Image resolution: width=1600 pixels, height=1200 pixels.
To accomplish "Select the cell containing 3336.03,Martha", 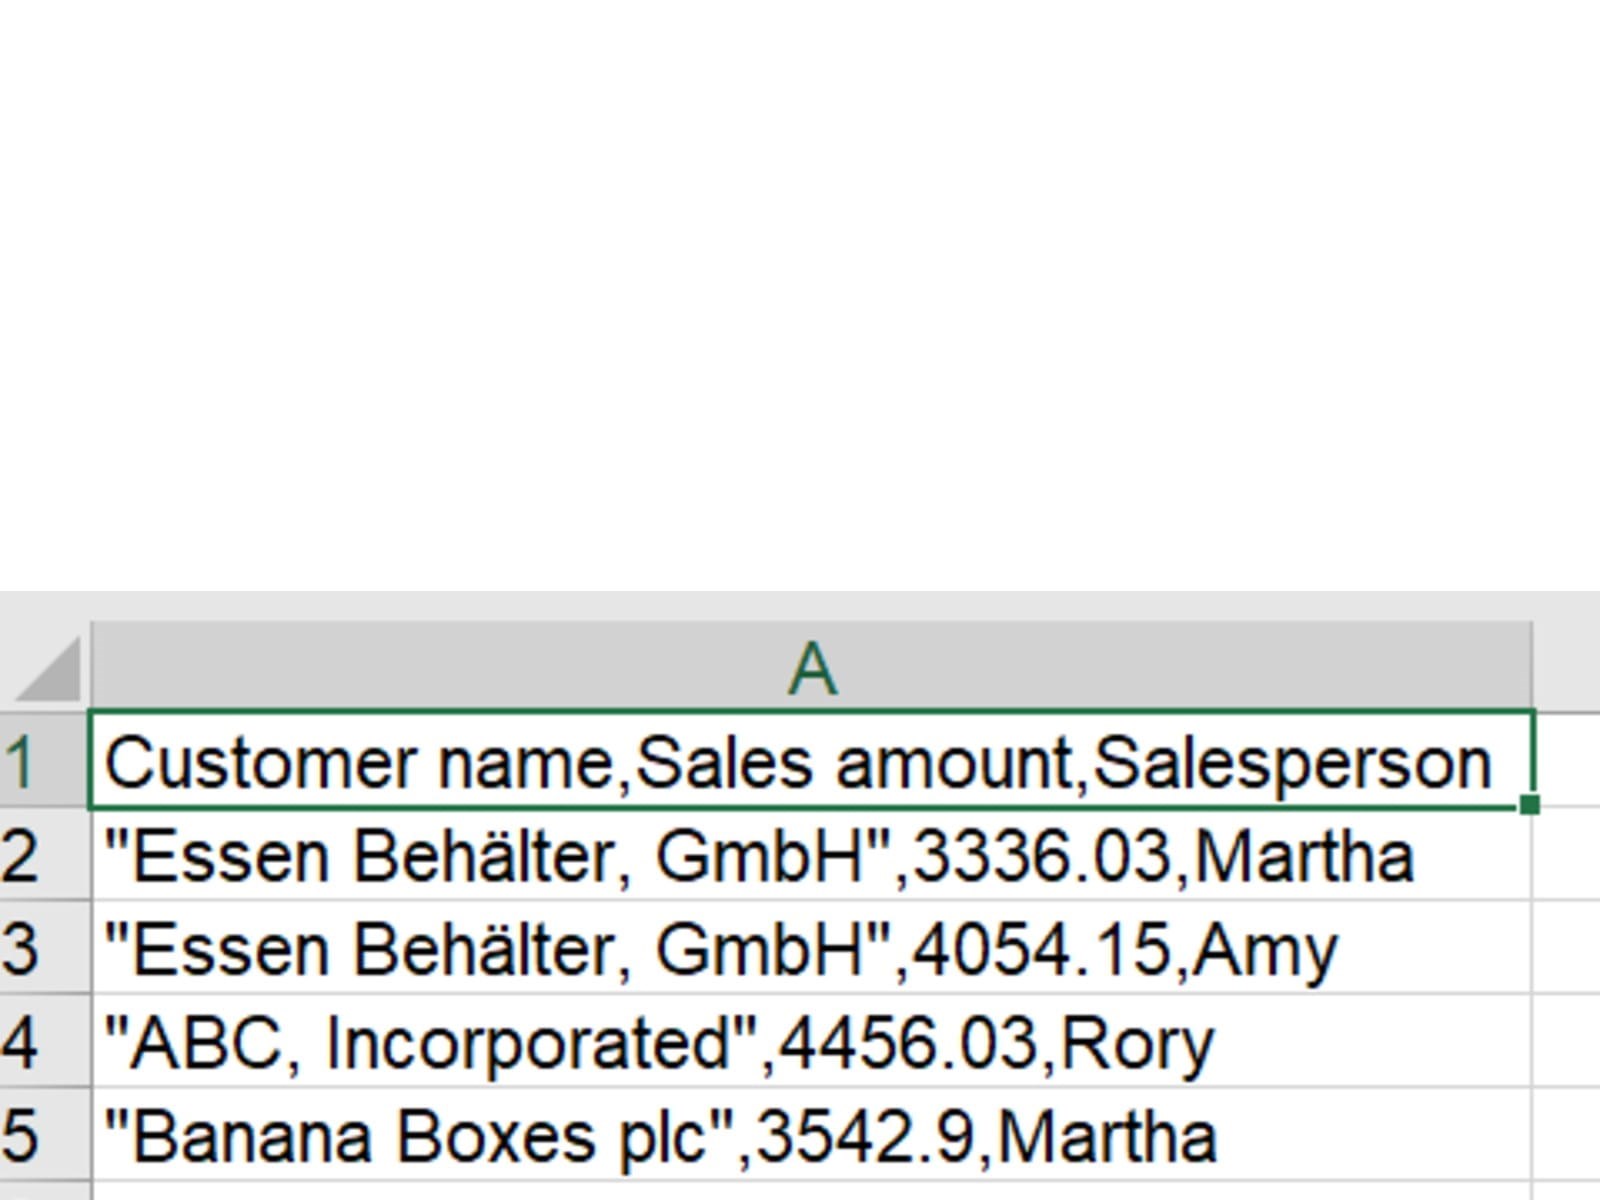I will (760, 857).
